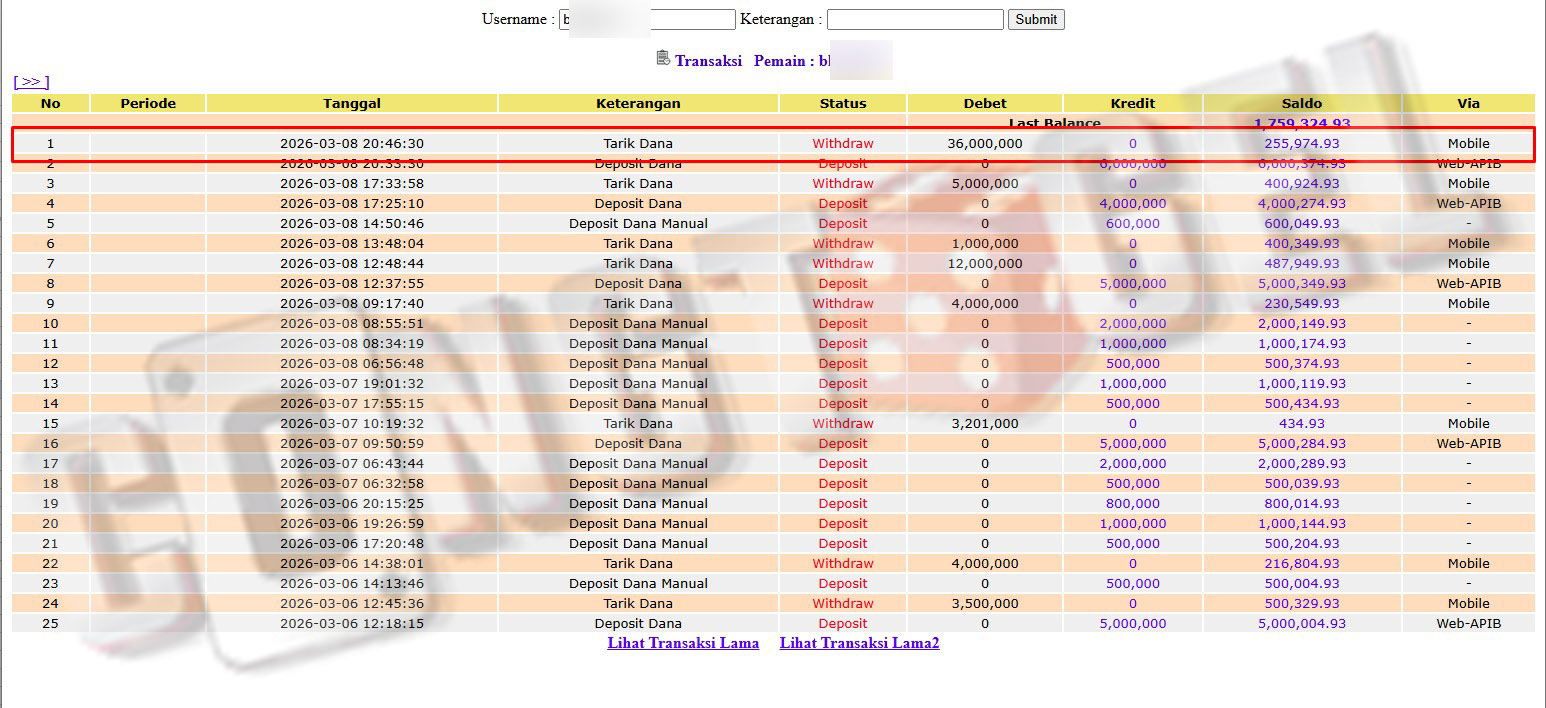Image resolution: width=1546 pixels, height=708 pixels.
Task: Click the Transaksi clipboard icon
Action: [662, 58]
